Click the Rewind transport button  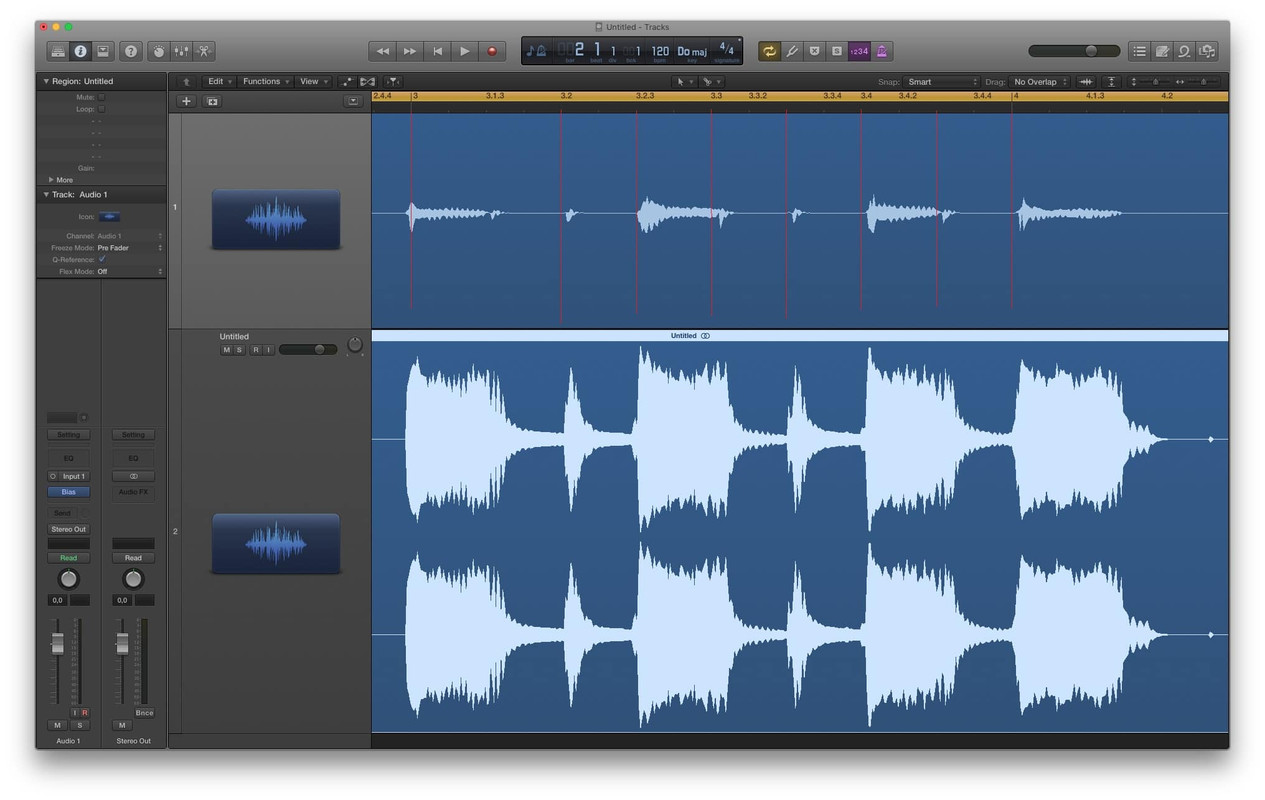(x=382, y=51)
